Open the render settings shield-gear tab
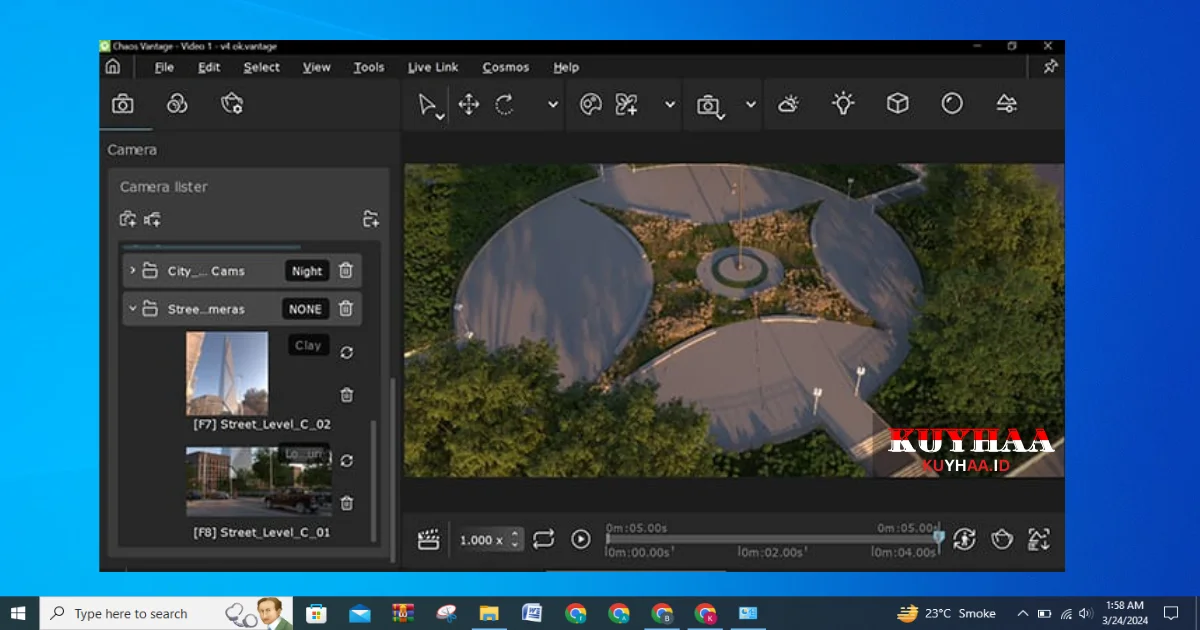The image size is (1200, 630). pyautogui.click(x=232, y=104)
